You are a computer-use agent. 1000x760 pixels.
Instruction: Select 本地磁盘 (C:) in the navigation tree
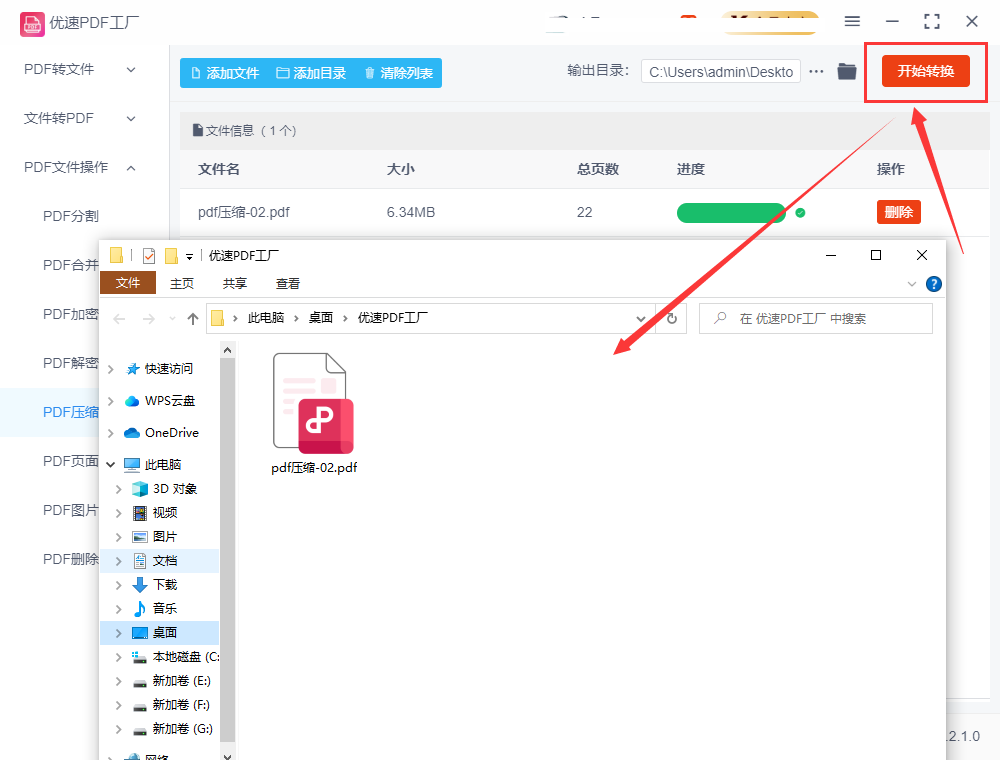186,657
